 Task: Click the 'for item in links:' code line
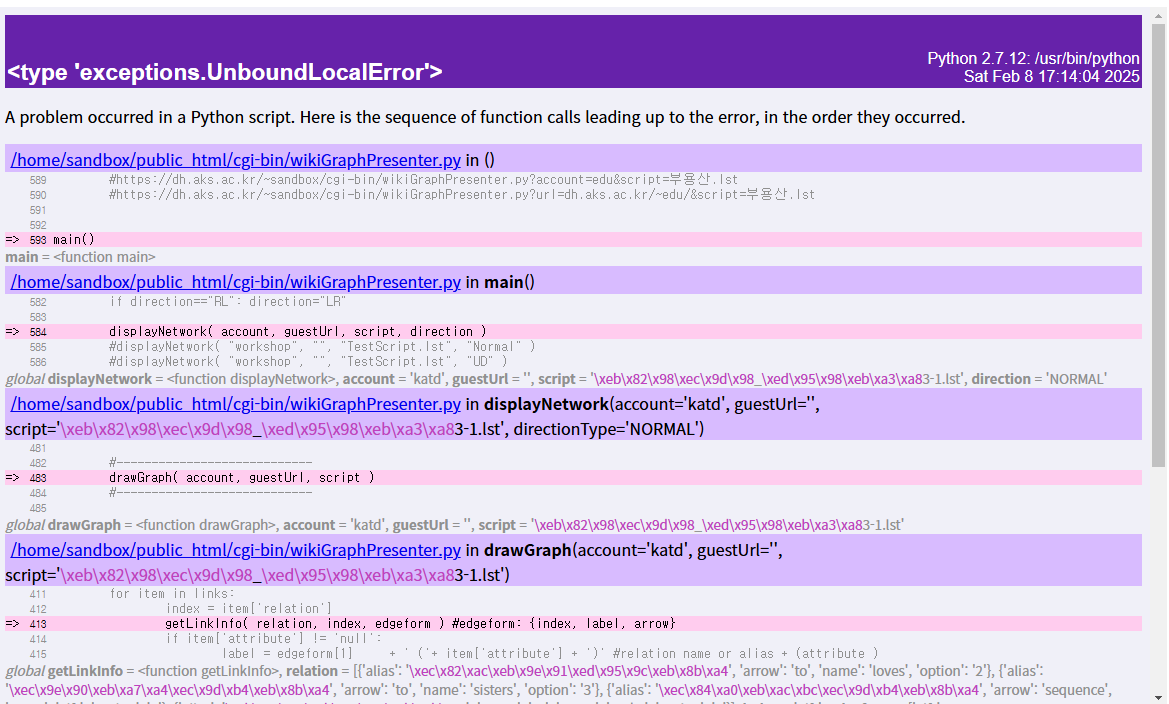(172, 594)
